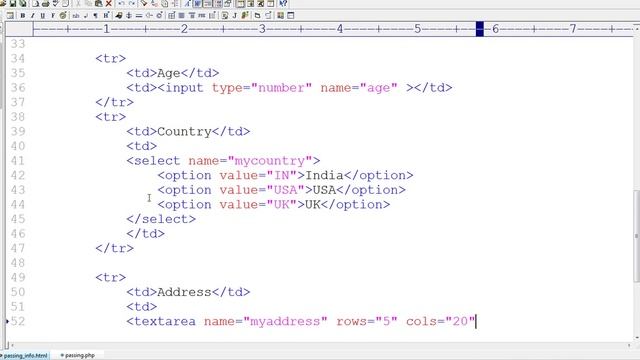Click the <td>Address</td> code on line 50

tap(188, 292)
